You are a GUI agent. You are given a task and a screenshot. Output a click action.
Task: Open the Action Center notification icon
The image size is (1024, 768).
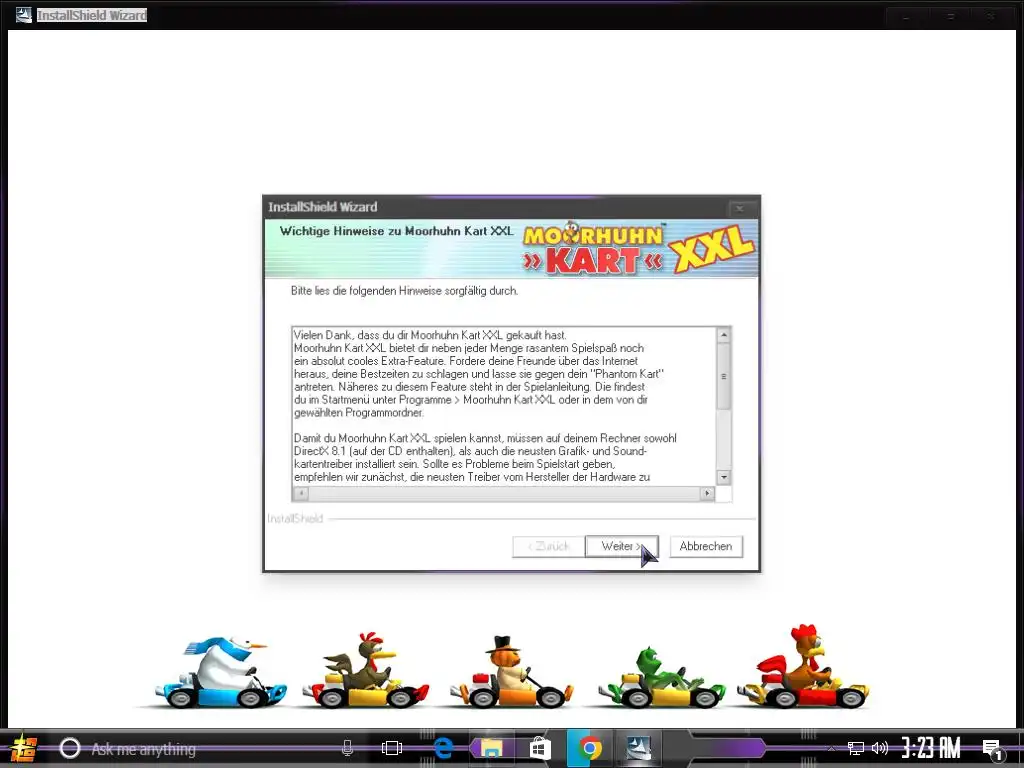click(993, 750)
